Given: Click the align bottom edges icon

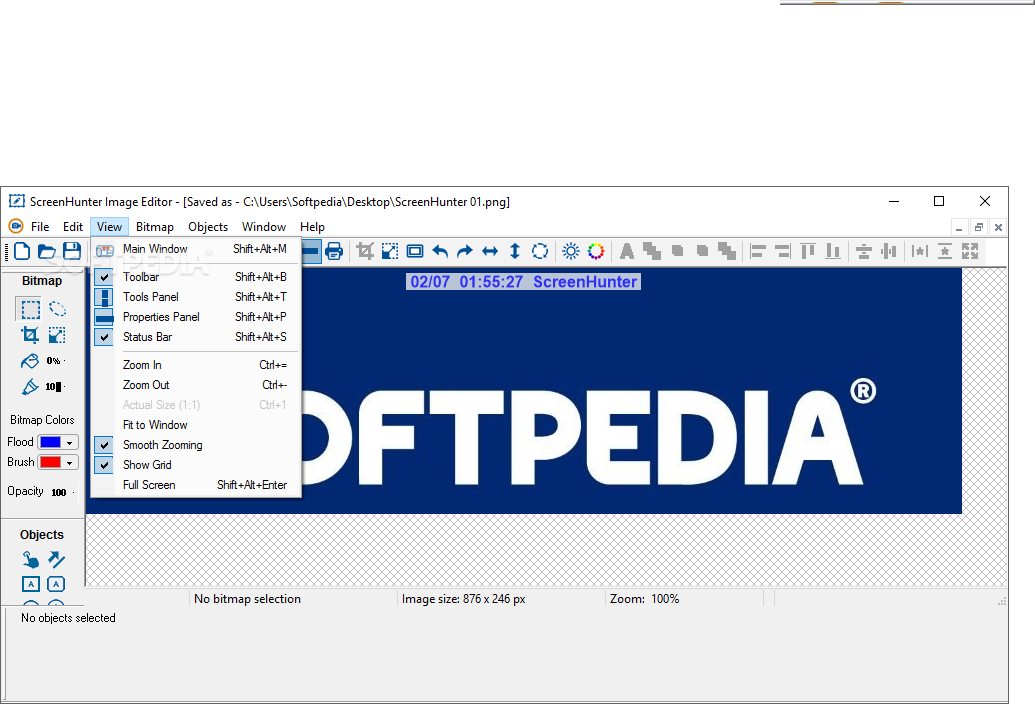Looking at the screenshot, I should point(833,251).
